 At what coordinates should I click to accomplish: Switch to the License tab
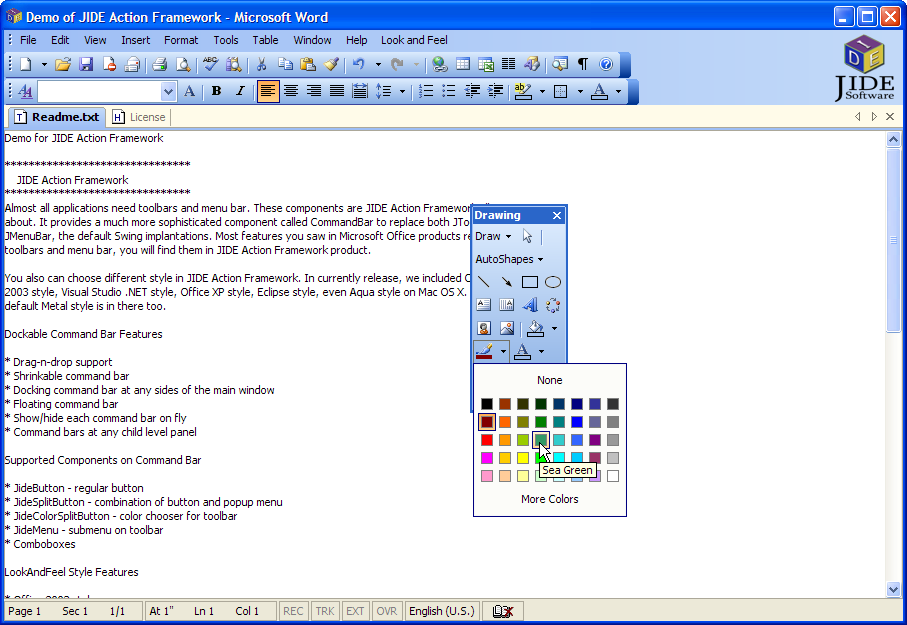click(x=139, y=117)
